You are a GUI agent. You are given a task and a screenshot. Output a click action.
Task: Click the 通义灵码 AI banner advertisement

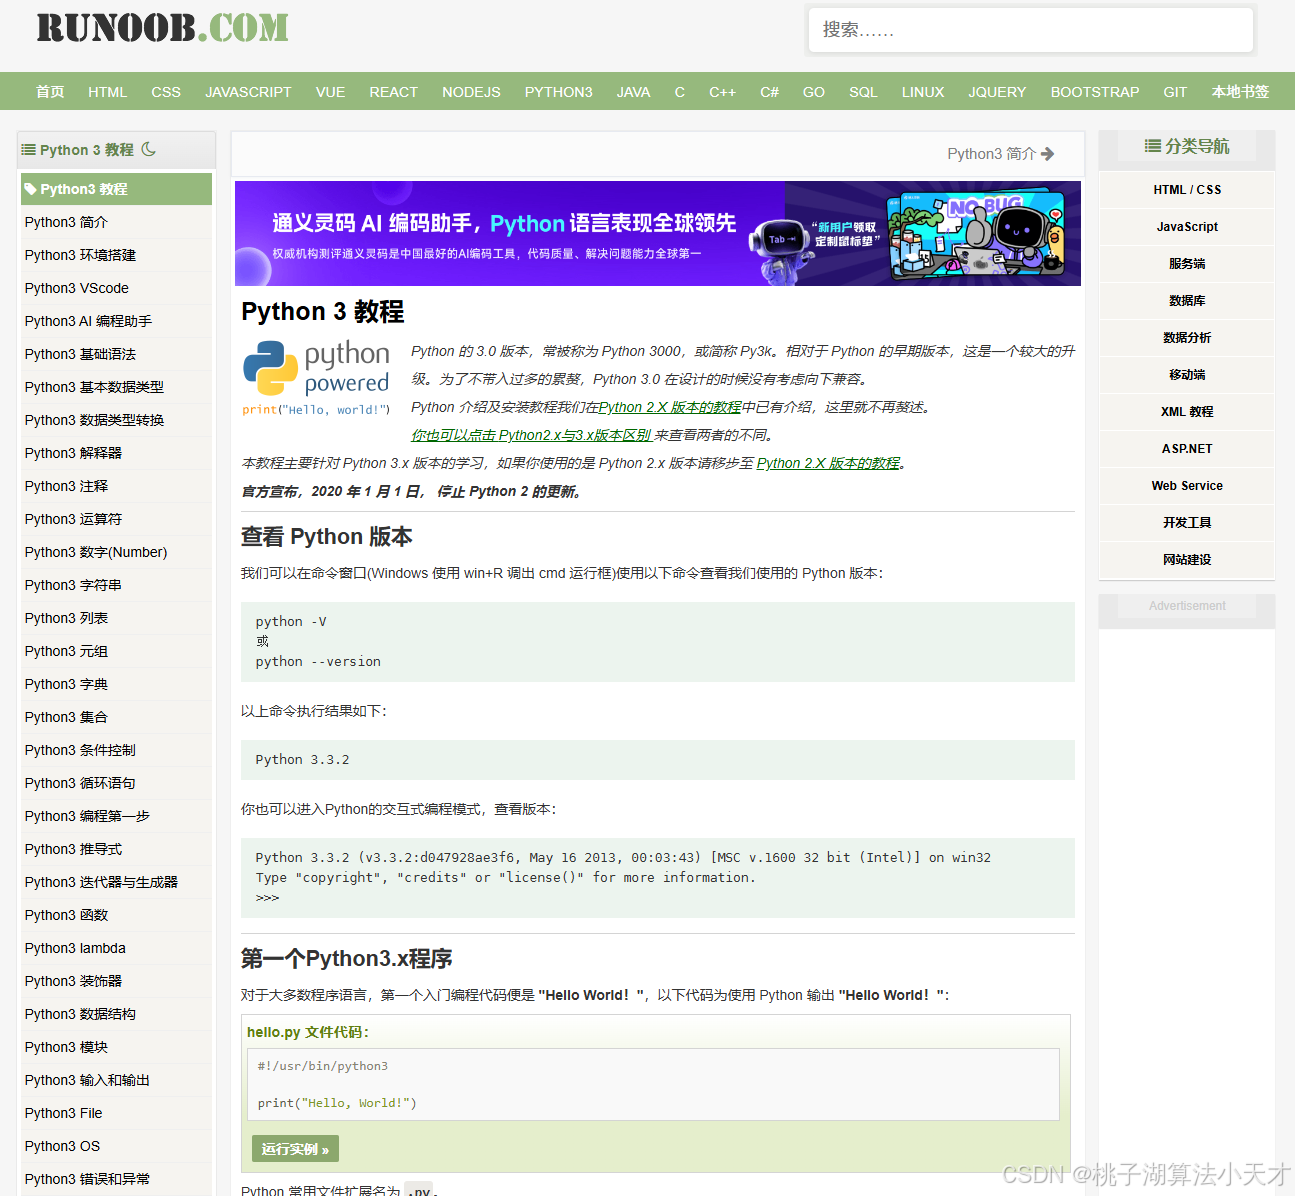pos(658,233)
